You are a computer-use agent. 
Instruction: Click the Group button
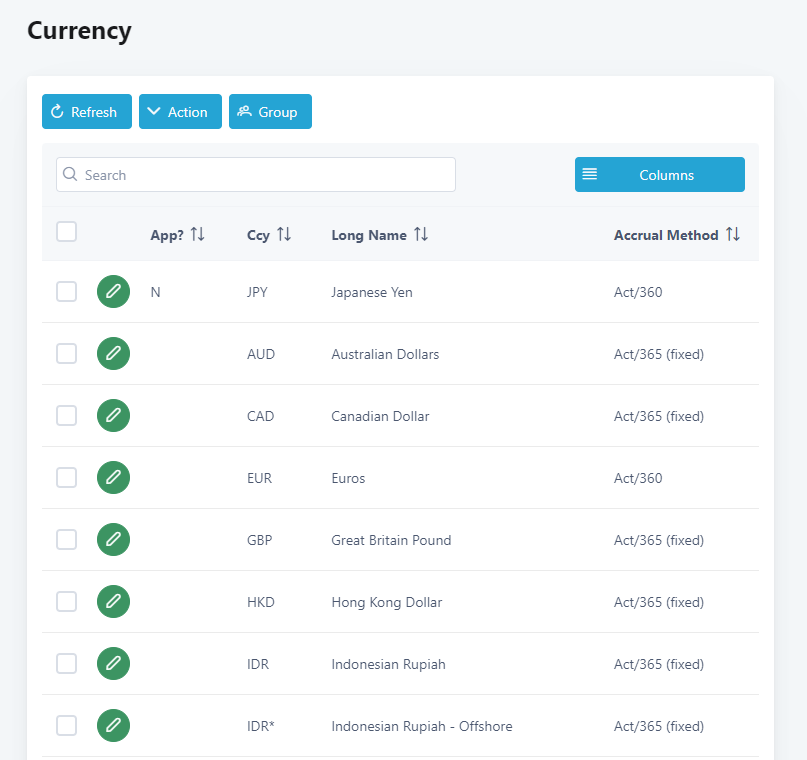coord(270,112)
